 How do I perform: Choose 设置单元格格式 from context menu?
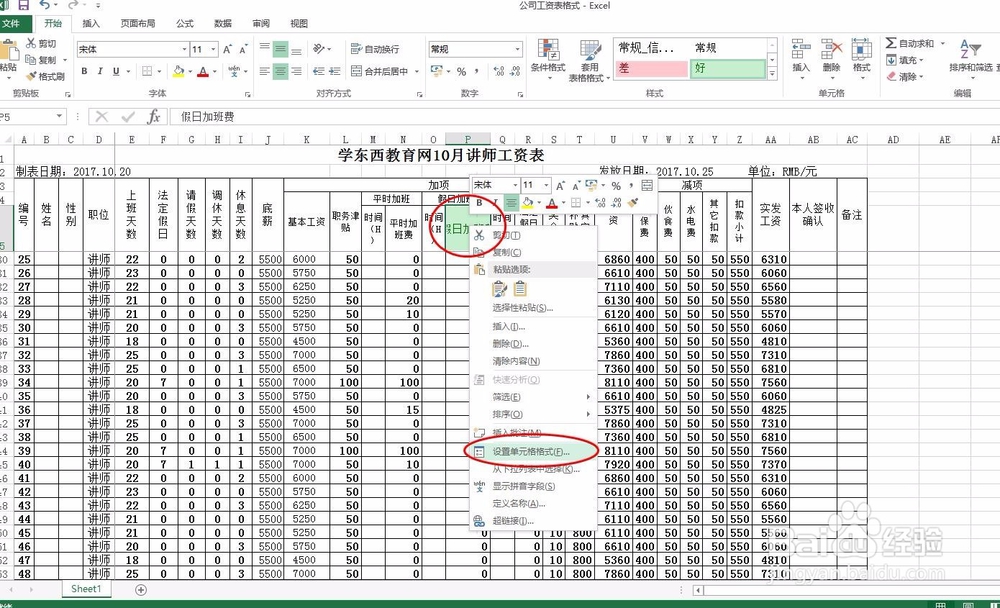click(x=530, y=450)
